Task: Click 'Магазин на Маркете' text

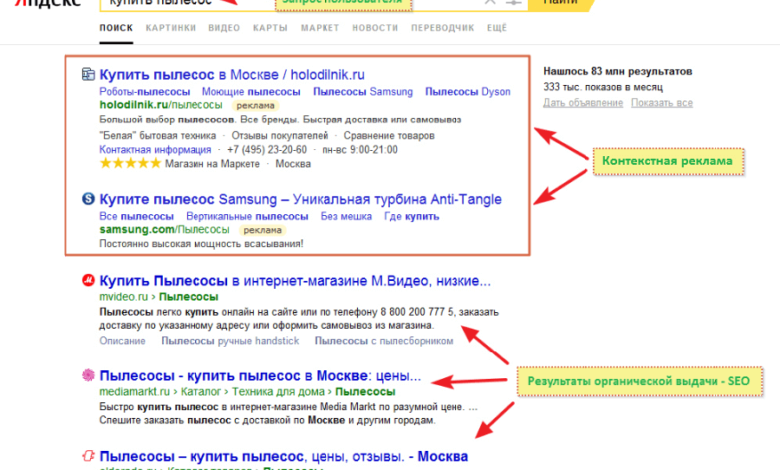Action: tap(212, 164)
